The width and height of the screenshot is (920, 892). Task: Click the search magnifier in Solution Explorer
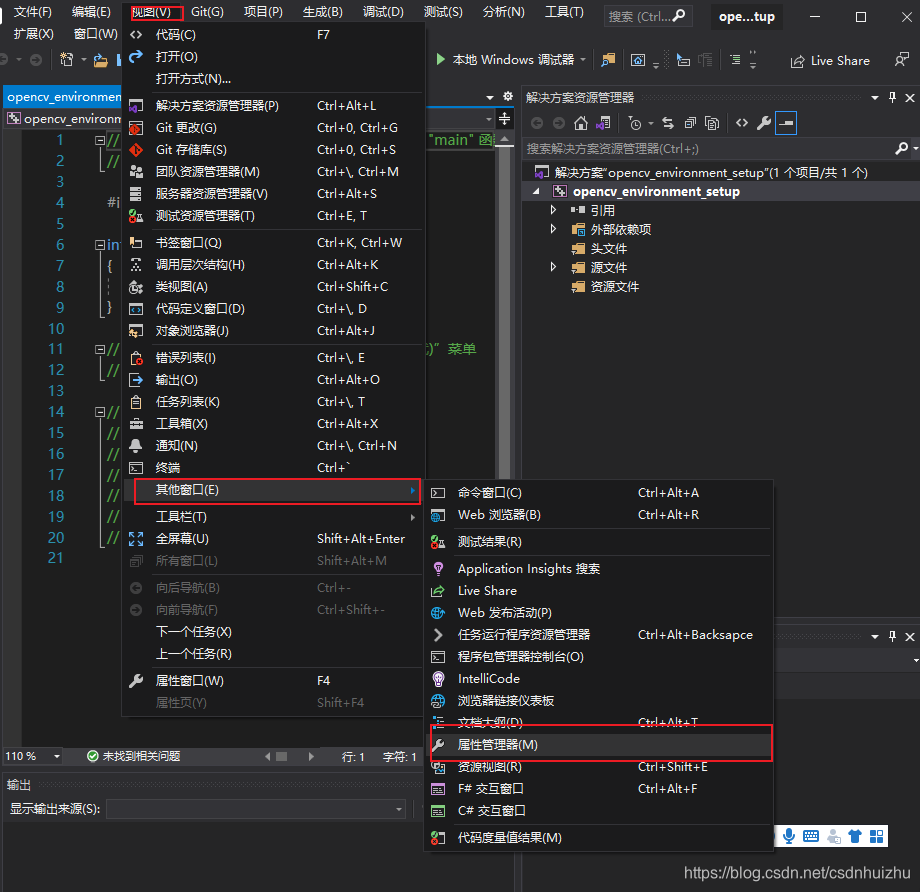(x=902, y=148)
